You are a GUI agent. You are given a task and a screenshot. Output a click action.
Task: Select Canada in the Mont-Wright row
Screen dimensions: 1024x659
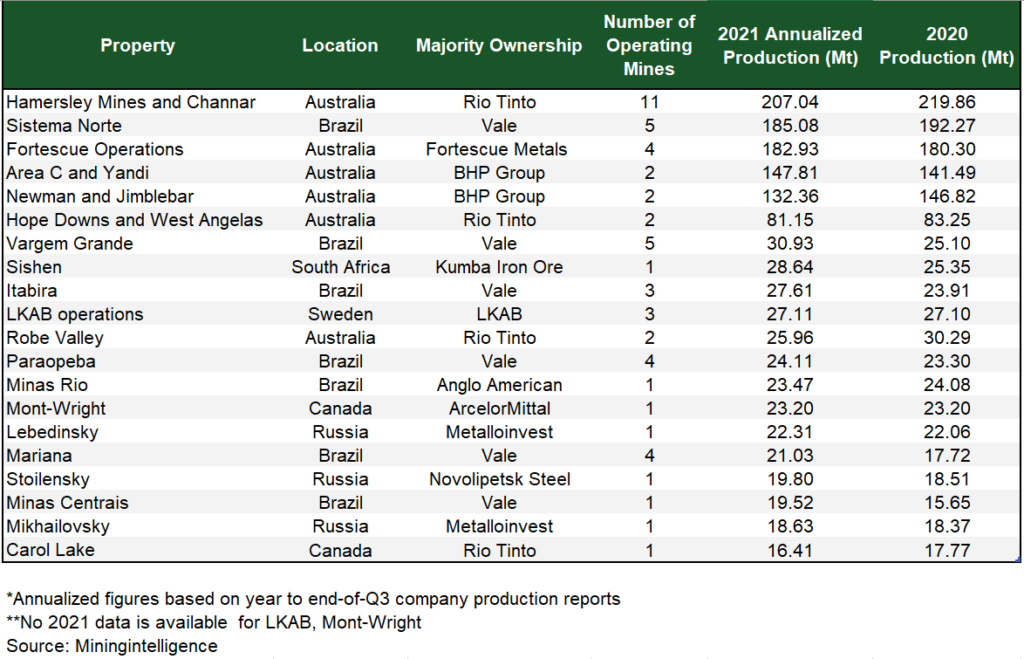(x=340, y=408)
